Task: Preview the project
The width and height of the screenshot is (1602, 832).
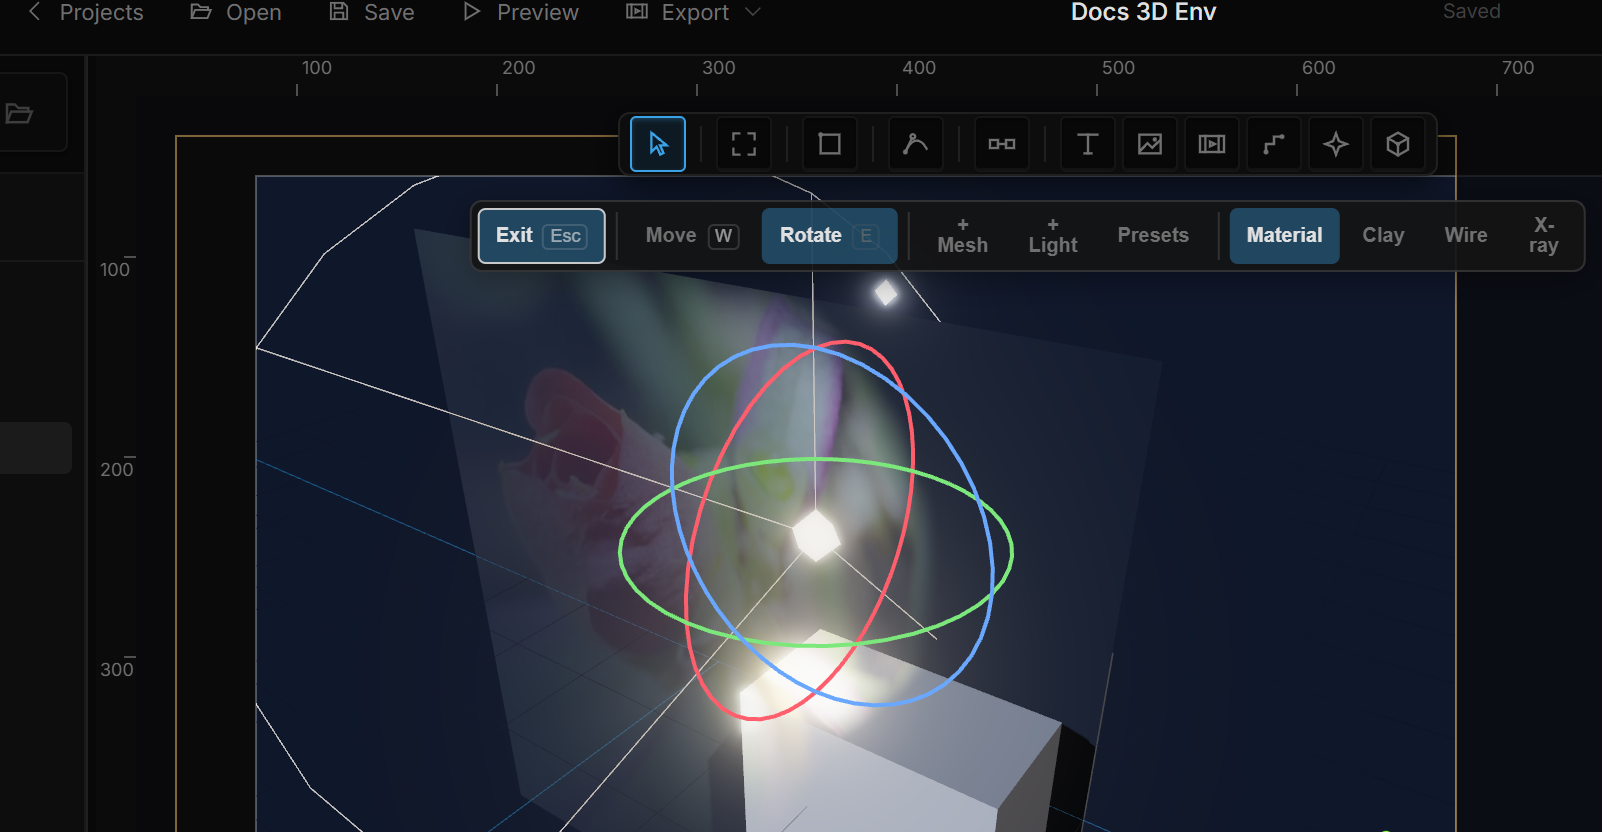Action: [521, 12]
